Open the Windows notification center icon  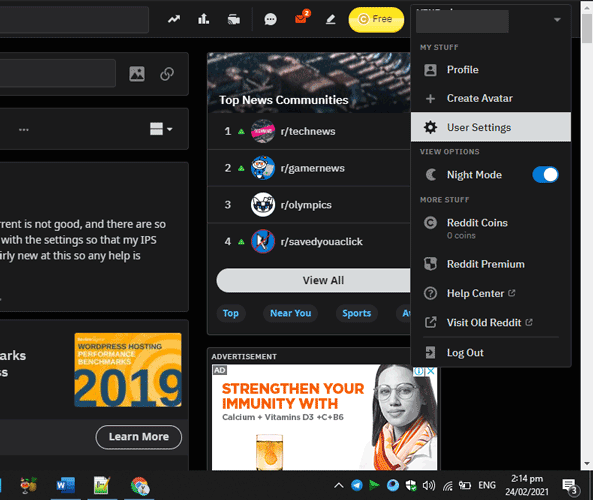[x=570, y=486]
